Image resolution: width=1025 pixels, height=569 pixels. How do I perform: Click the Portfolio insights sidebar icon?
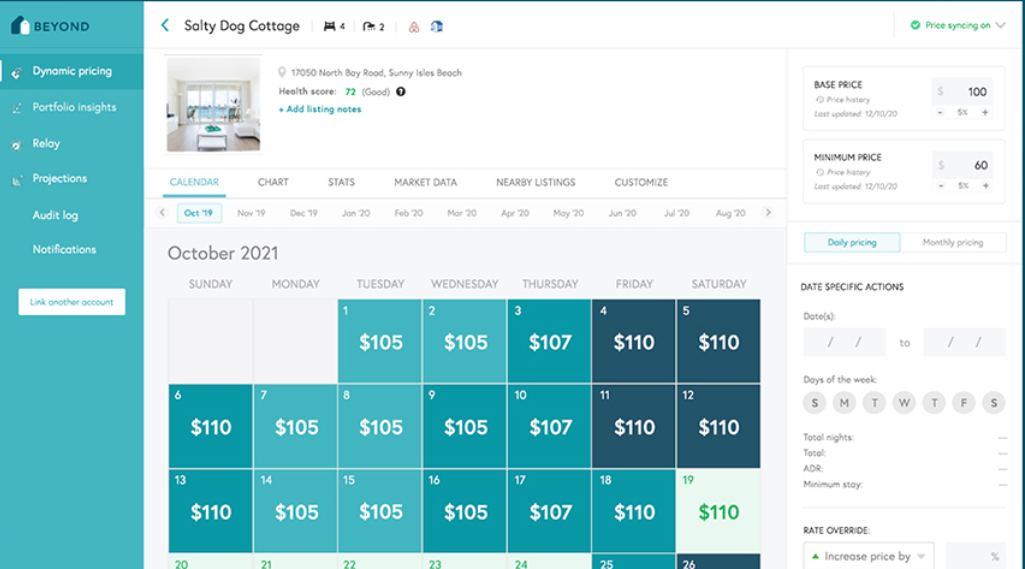point(17,108)
